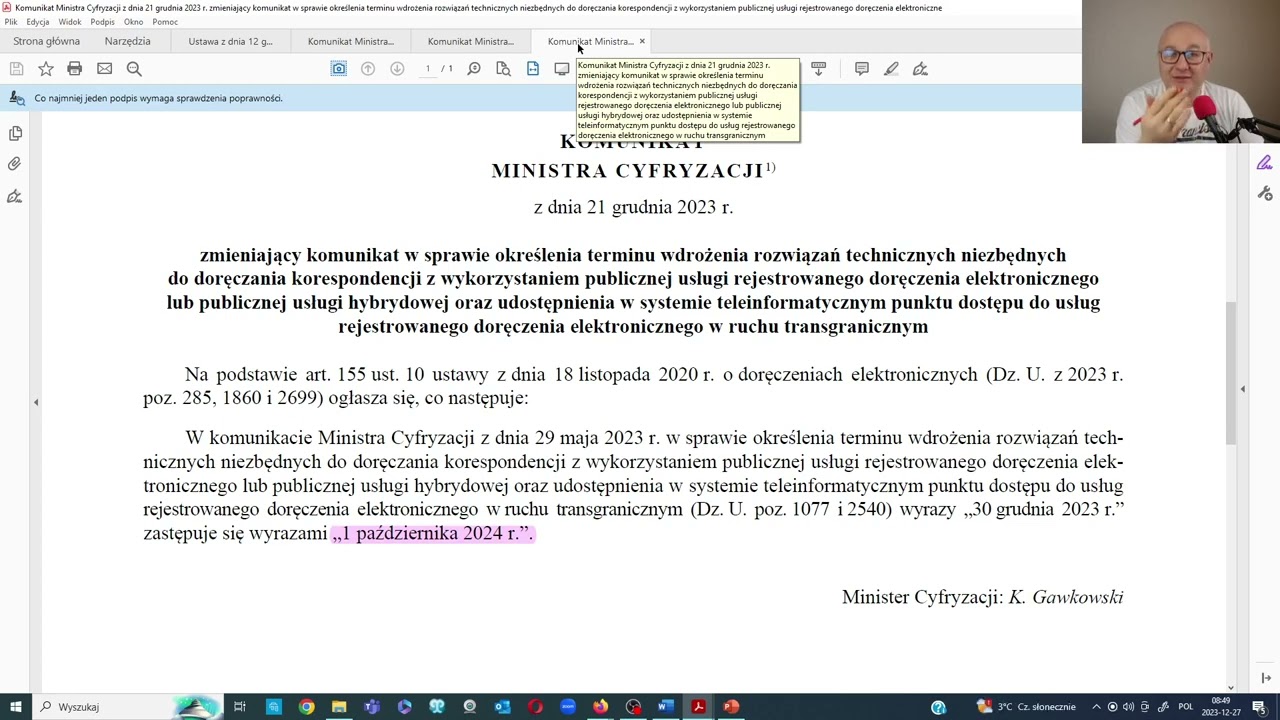Click the fit width icon

coord(533,69)
